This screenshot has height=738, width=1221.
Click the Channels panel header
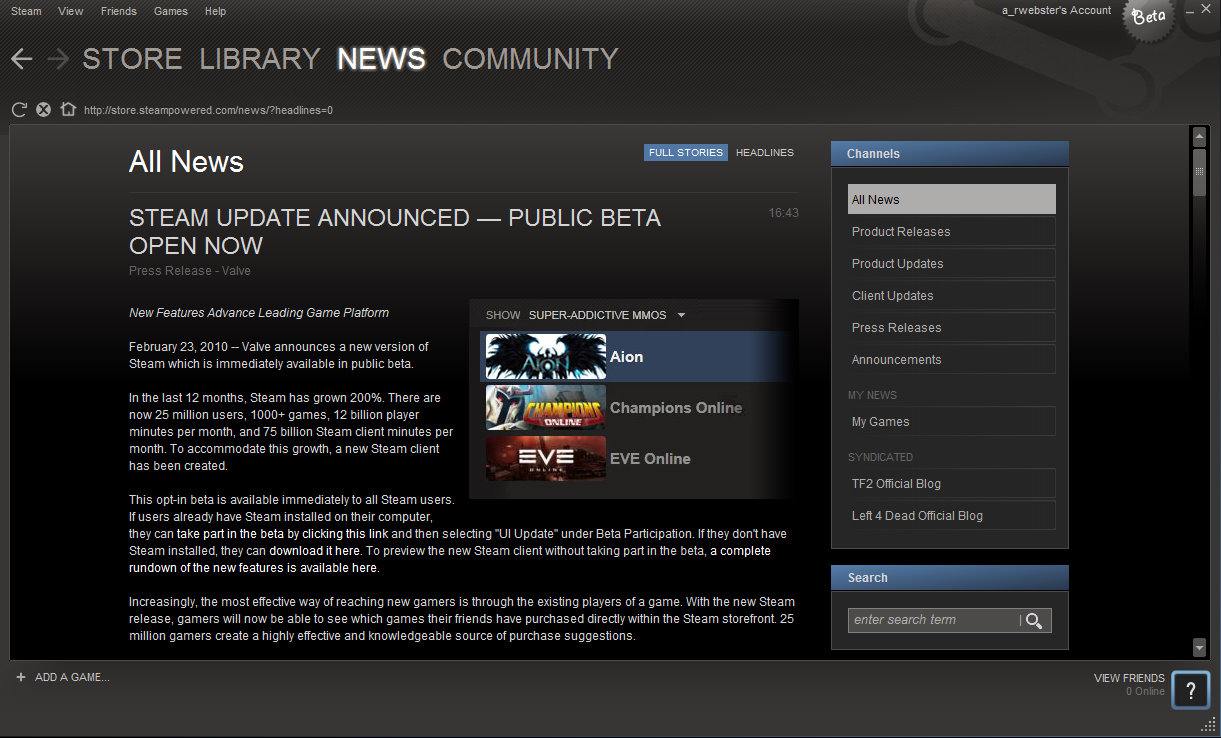[950, 153]
